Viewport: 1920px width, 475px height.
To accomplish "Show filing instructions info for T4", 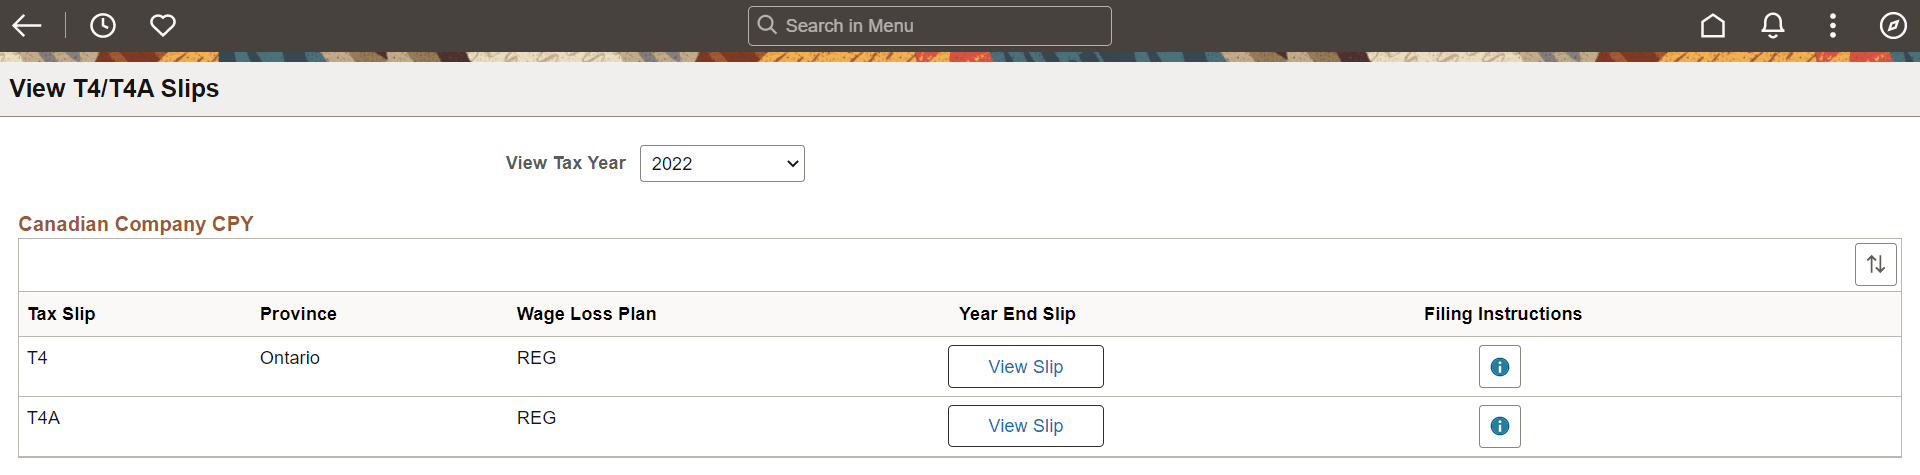I will point(1499,367).
